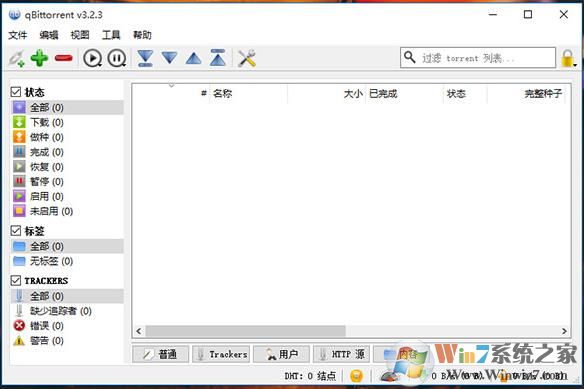Select 恢复 (0) status filter

(x=67, y=167)
